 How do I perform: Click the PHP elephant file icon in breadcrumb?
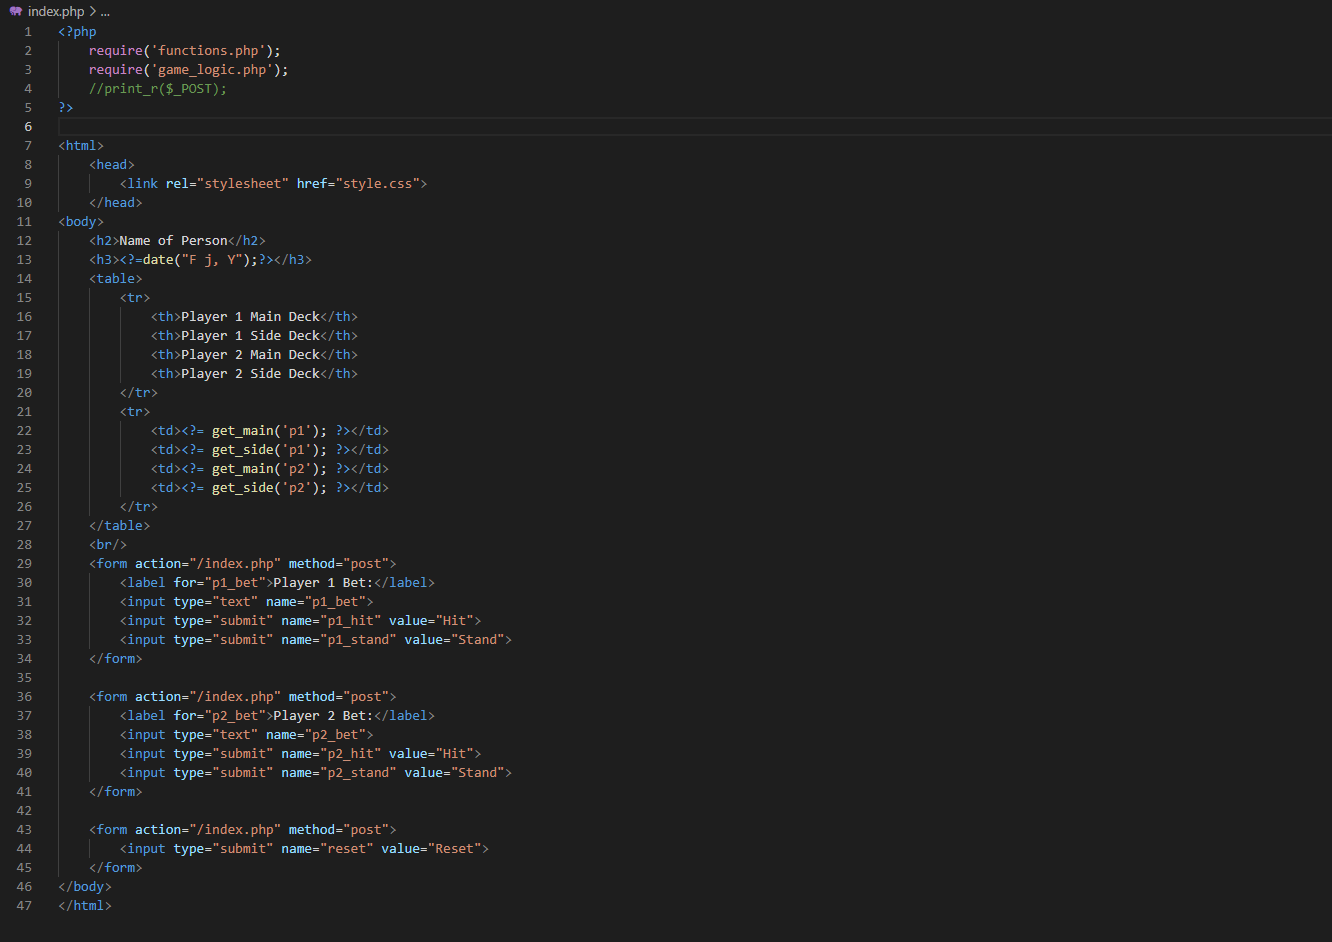click(16, 11)
